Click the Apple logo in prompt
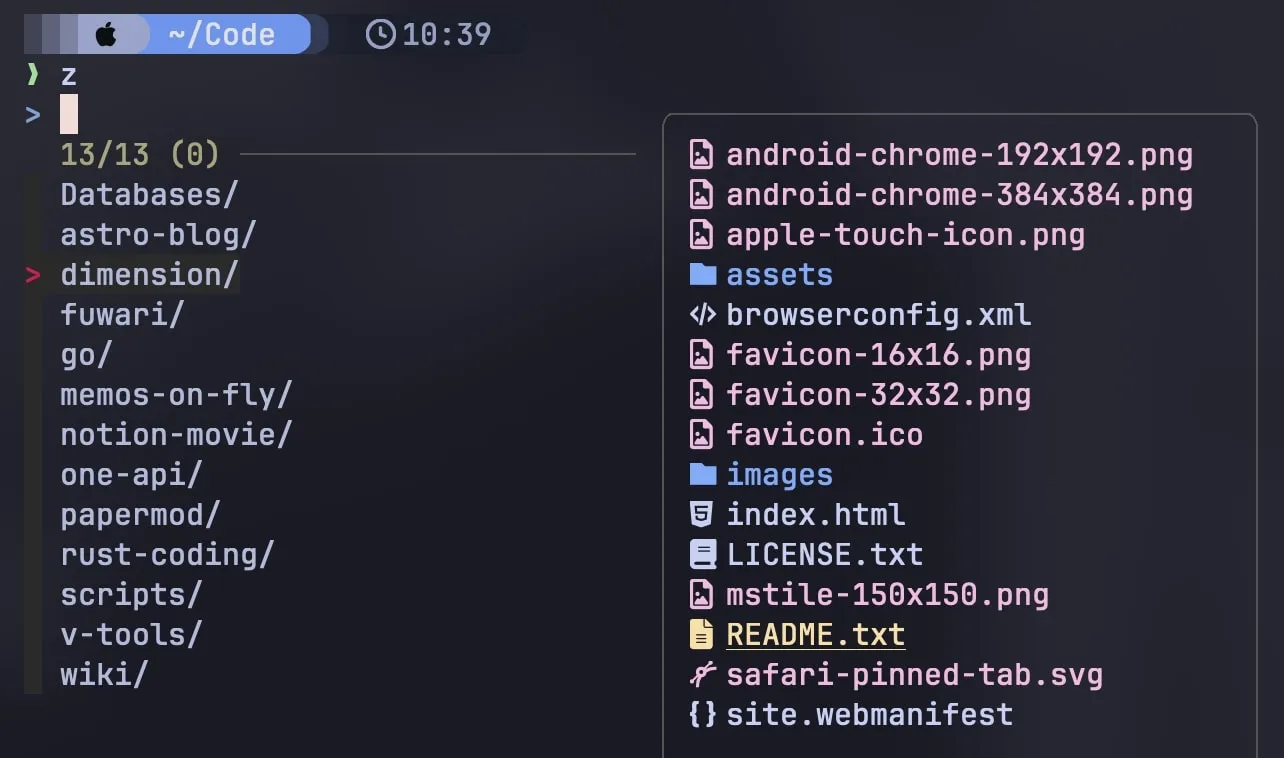This screenshot has height=758, width=1284. [107, 35]
